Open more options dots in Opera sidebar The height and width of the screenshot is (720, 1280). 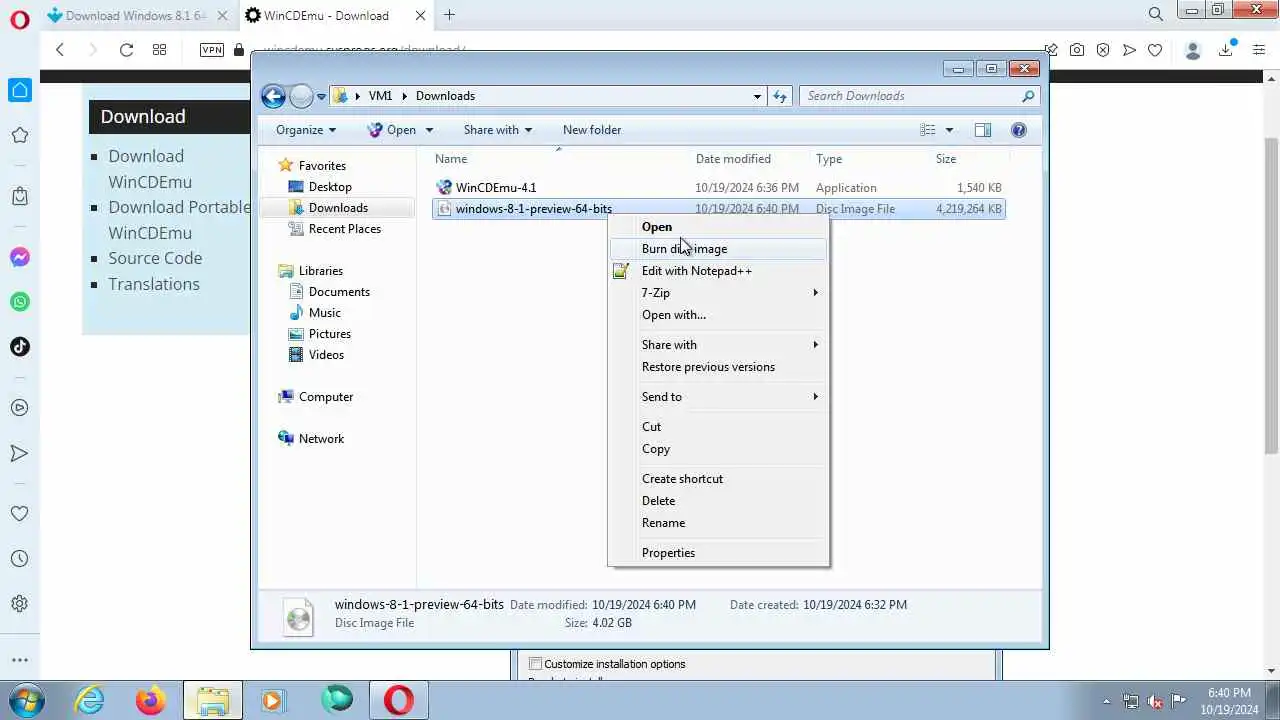click(x=19, y=660)
